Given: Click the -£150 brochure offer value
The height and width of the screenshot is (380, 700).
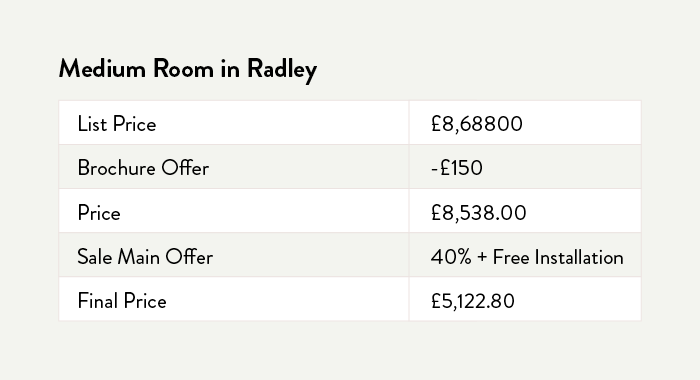Looking at the screenshot, I should (x=457, y=168).
